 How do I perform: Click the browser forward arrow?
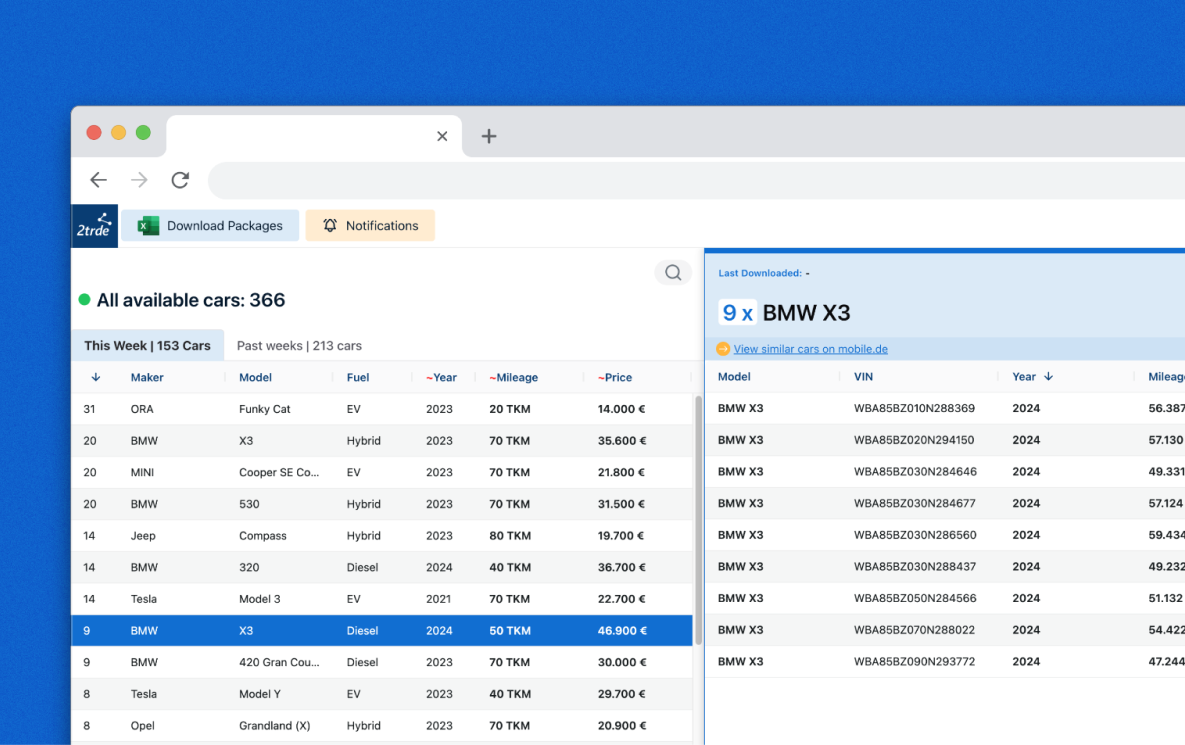pos(139,180)
